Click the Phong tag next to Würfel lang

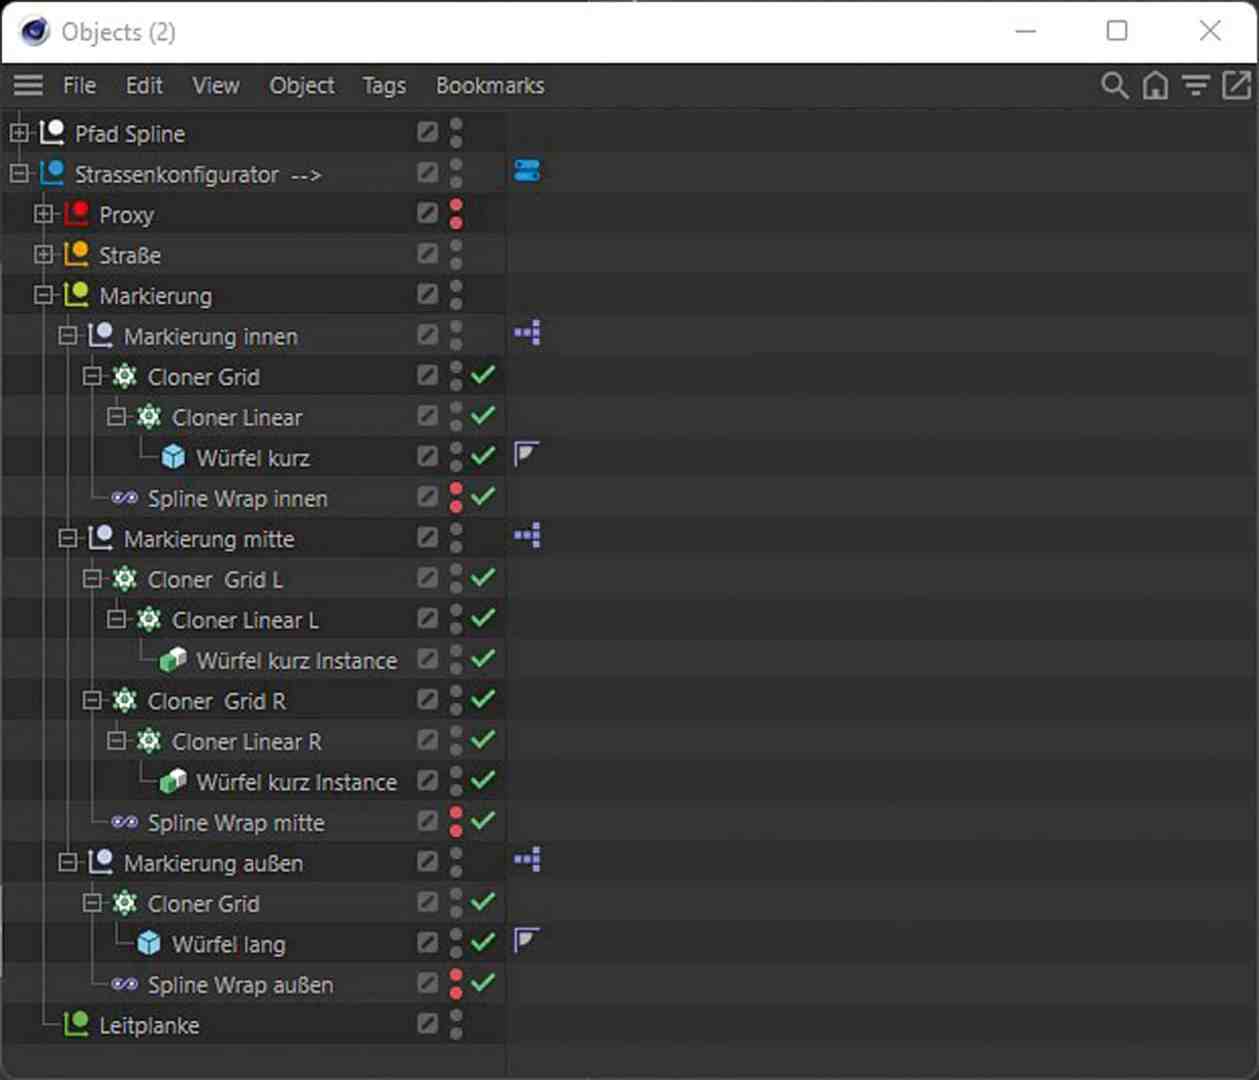coord(527,939)
